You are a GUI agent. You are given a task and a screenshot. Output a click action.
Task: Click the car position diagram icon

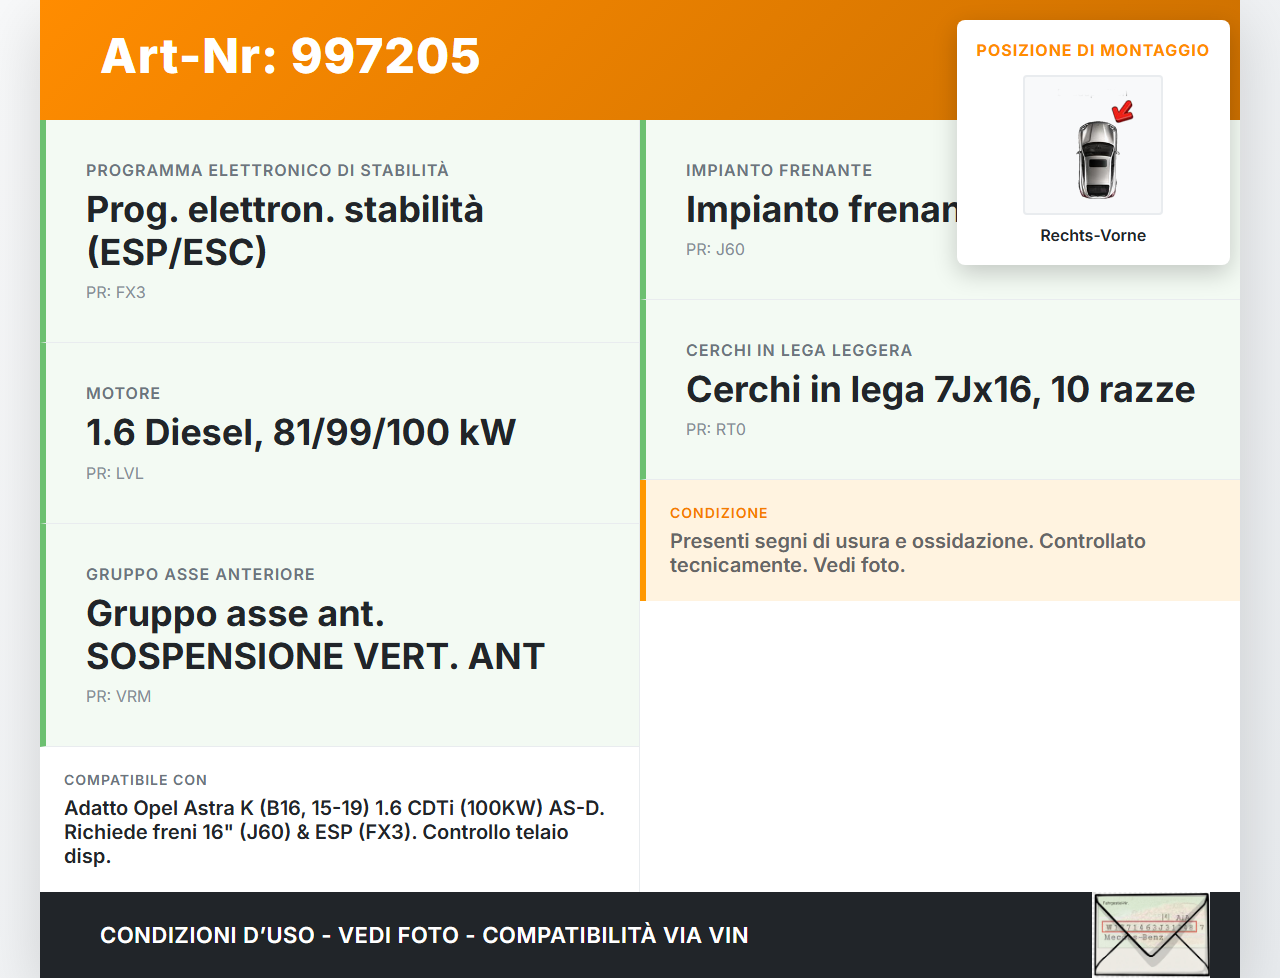click(x=1092, y=145)
